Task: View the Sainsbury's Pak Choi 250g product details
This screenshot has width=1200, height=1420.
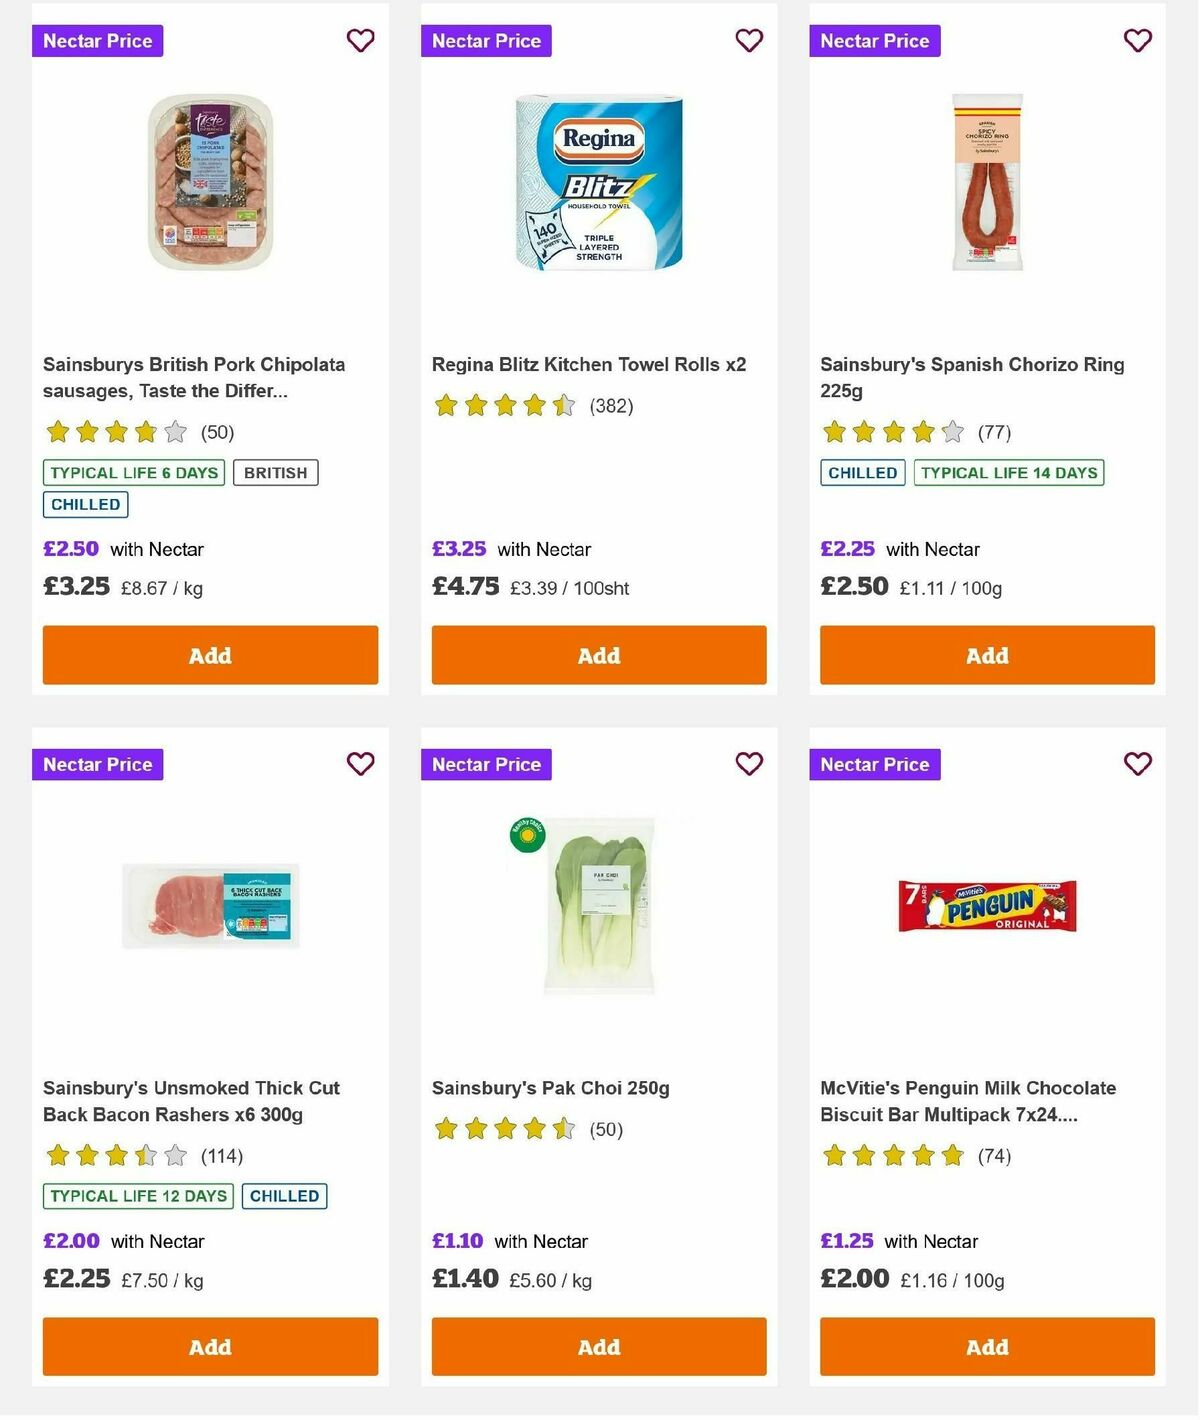Action: pos(550,1088)
